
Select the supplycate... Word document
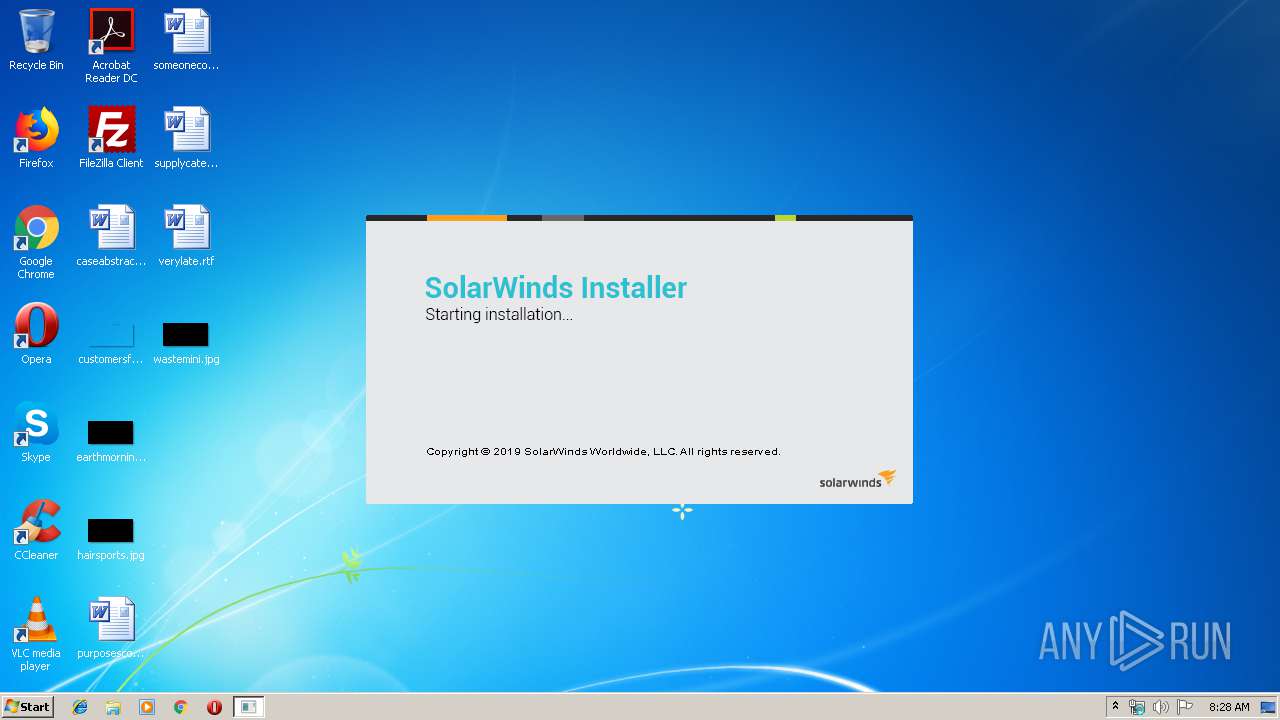[186, 138]
